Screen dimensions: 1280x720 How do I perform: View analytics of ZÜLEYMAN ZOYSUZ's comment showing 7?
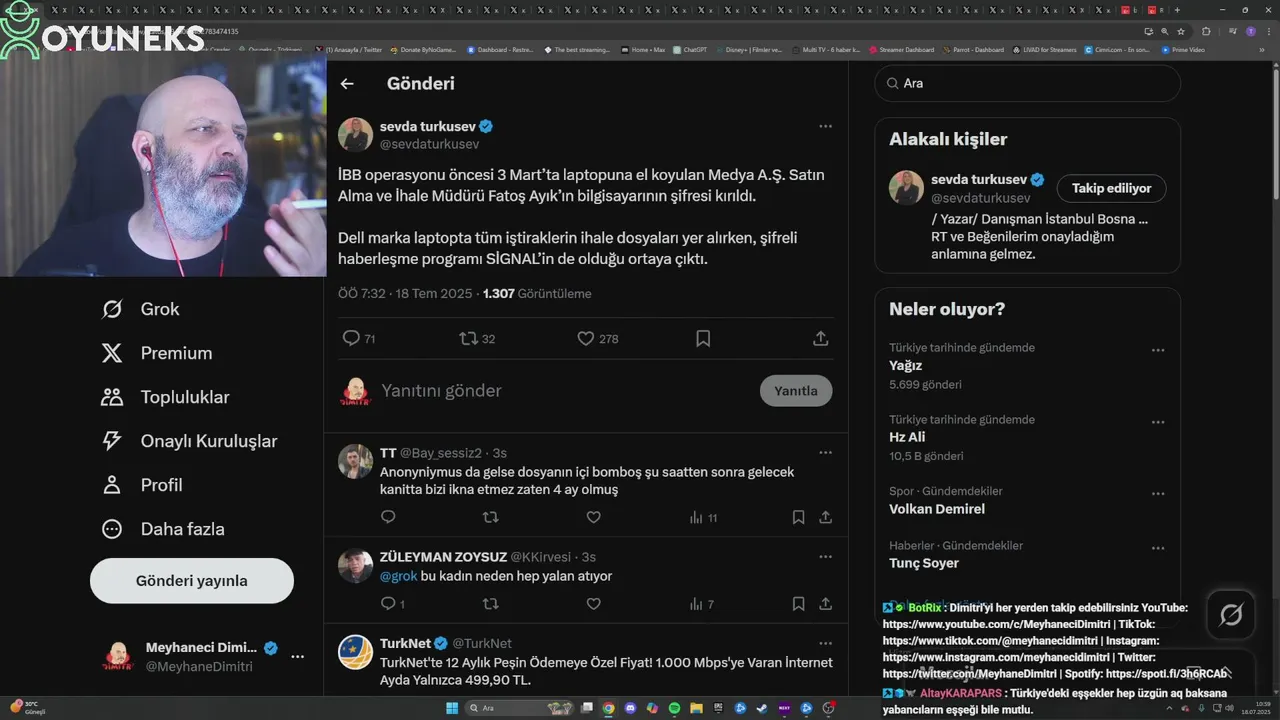701,604
